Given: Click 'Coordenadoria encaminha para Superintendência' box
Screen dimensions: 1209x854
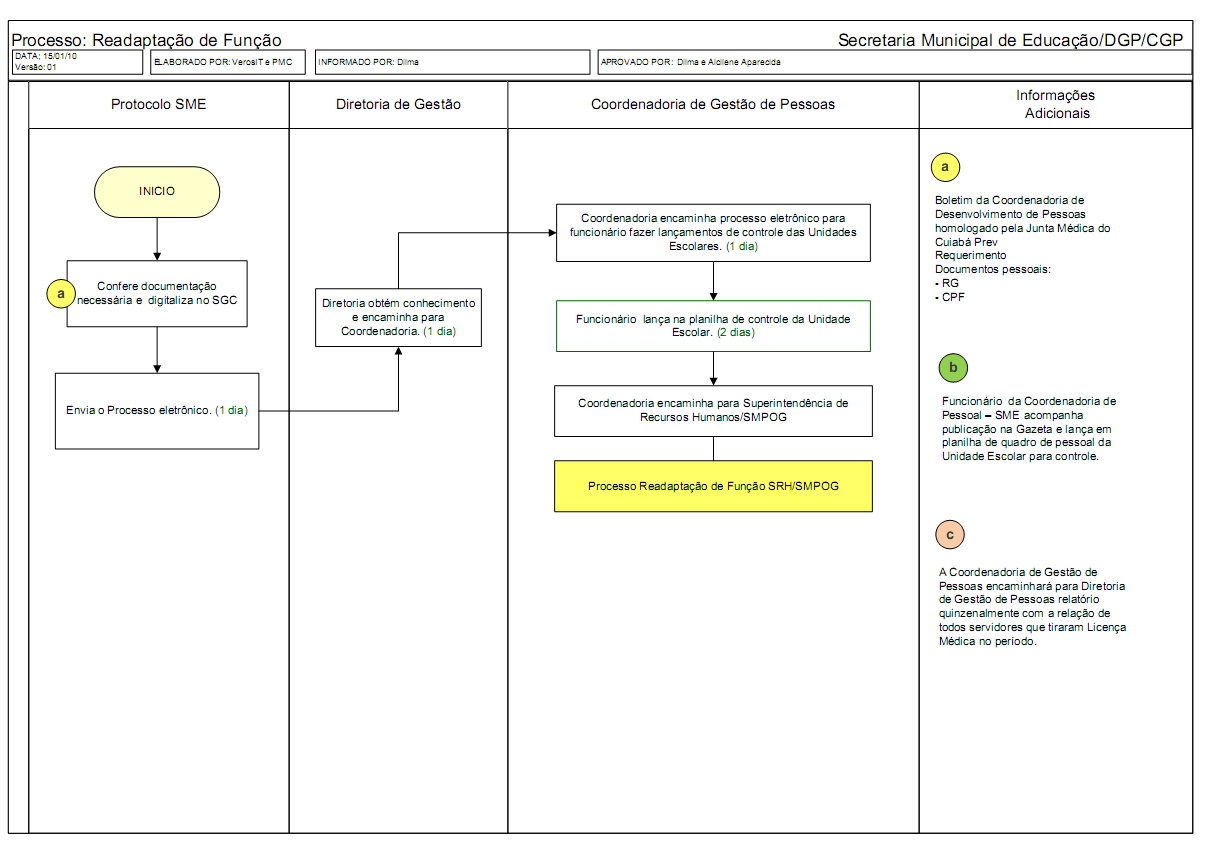Looking at the screenshot, I should 713,410.
